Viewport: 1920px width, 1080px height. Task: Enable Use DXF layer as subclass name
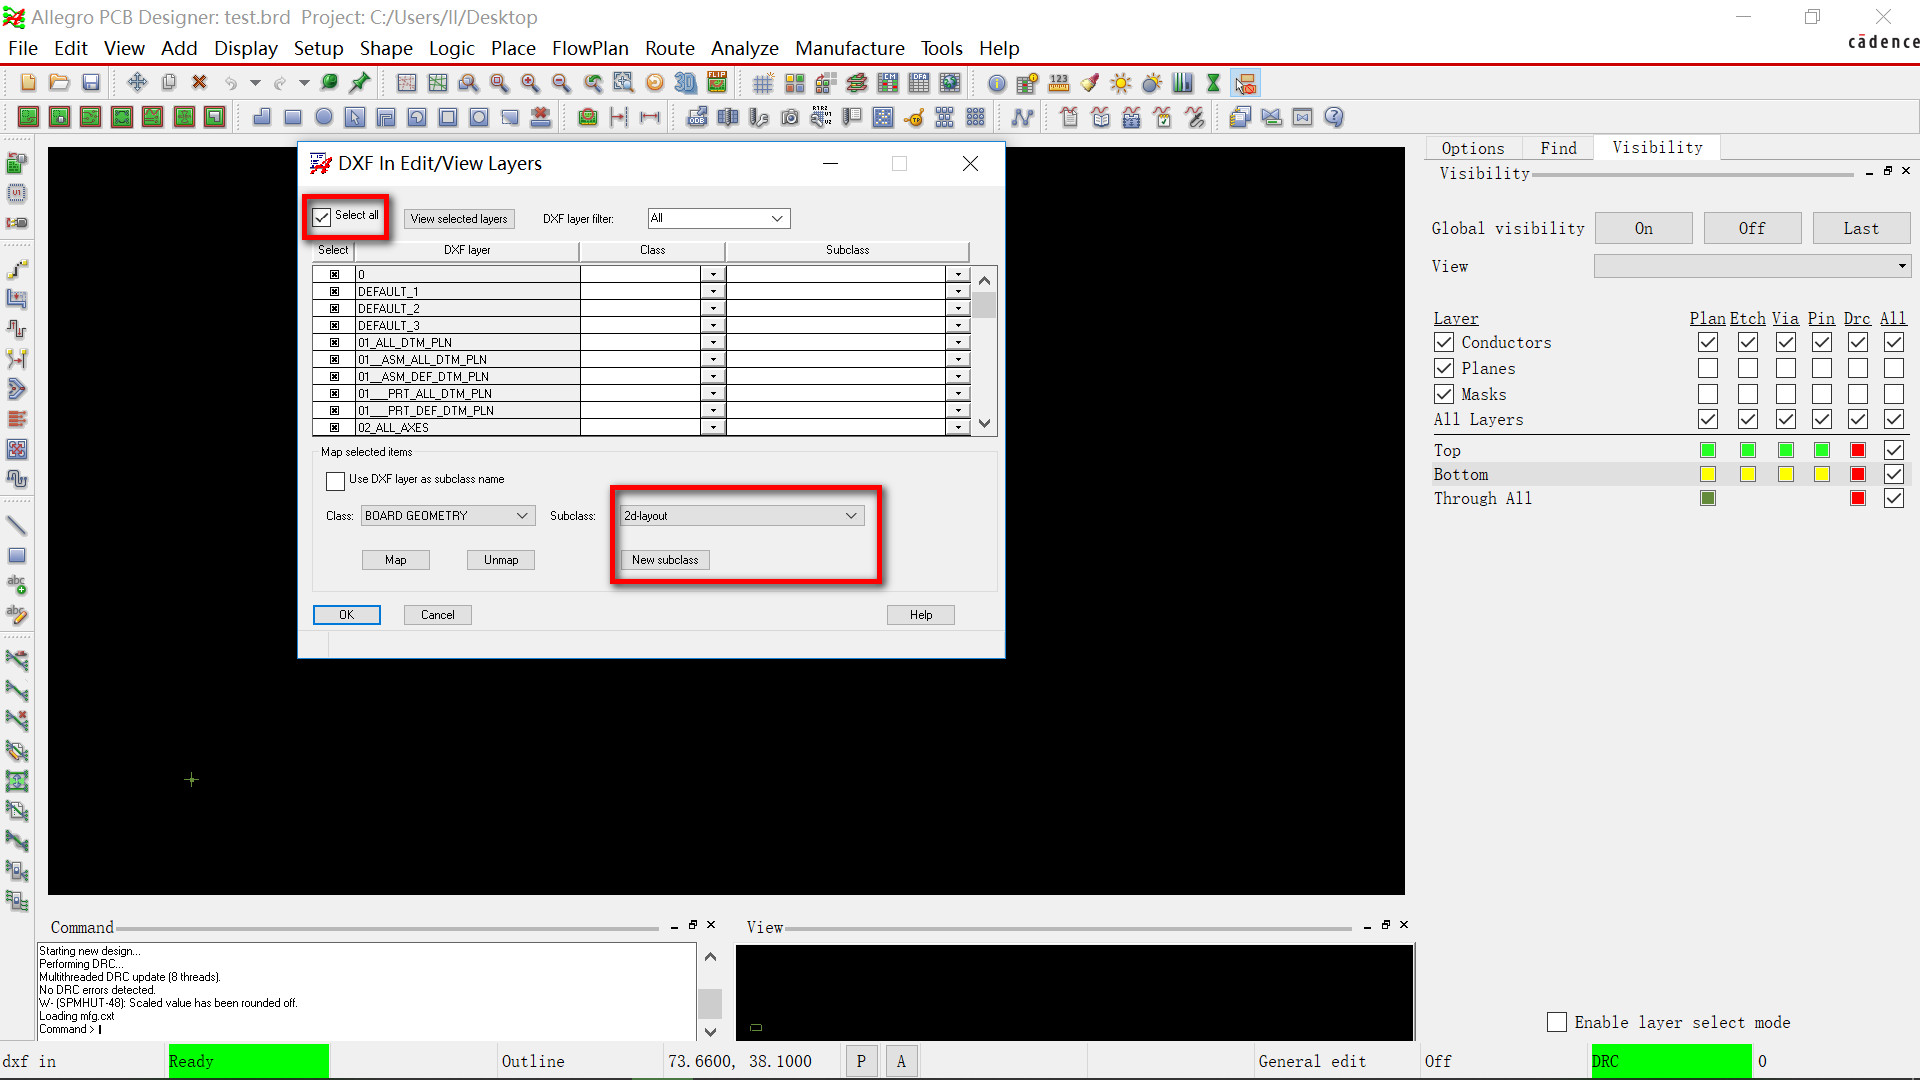tap(336, 481)
